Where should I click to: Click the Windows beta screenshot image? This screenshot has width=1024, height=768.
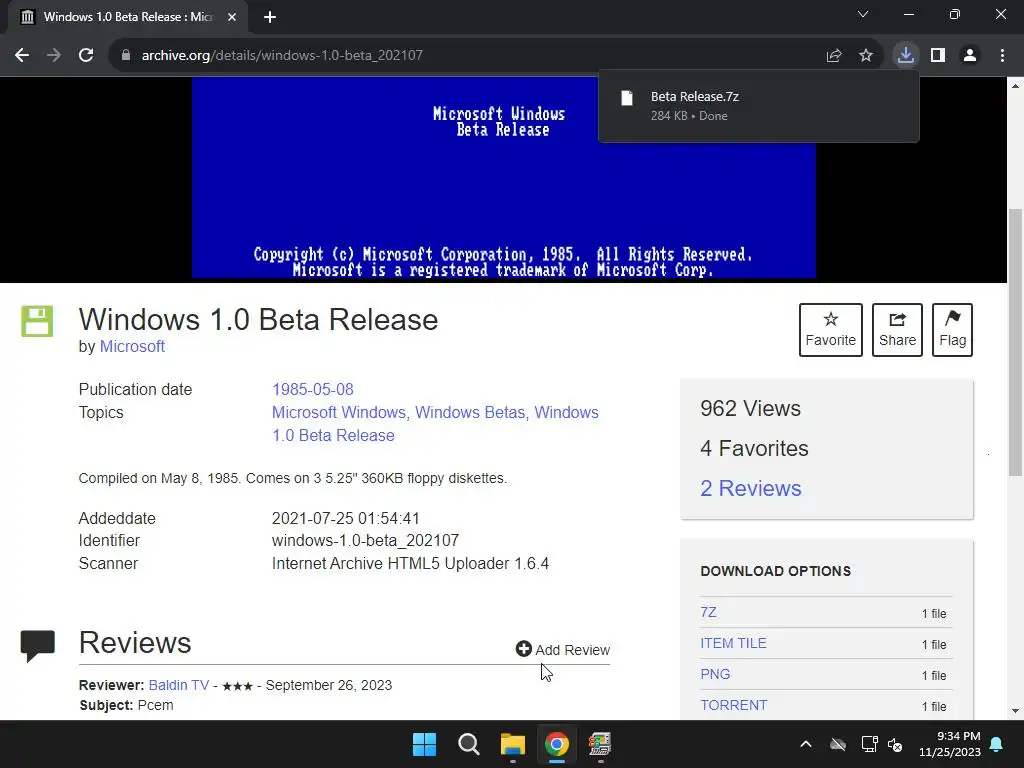pos(504,179)
